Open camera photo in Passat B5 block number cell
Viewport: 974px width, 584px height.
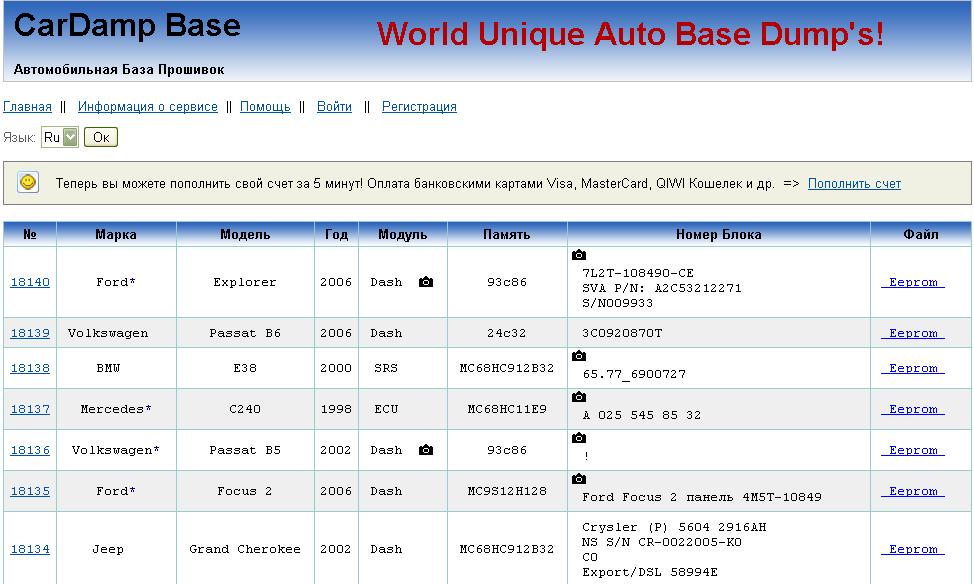(x=579, y=437)
